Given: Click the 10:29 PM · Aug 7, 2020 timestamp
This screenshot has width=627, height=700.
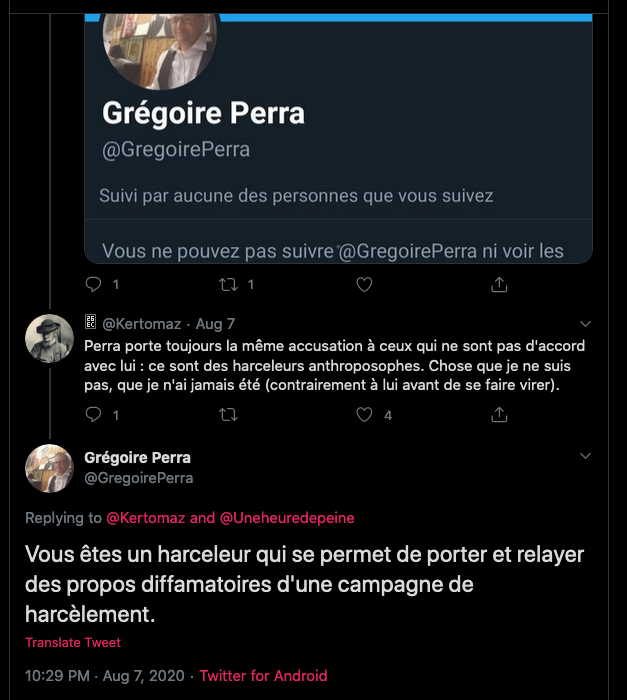Looking at the screenshot, I should 107,676.
